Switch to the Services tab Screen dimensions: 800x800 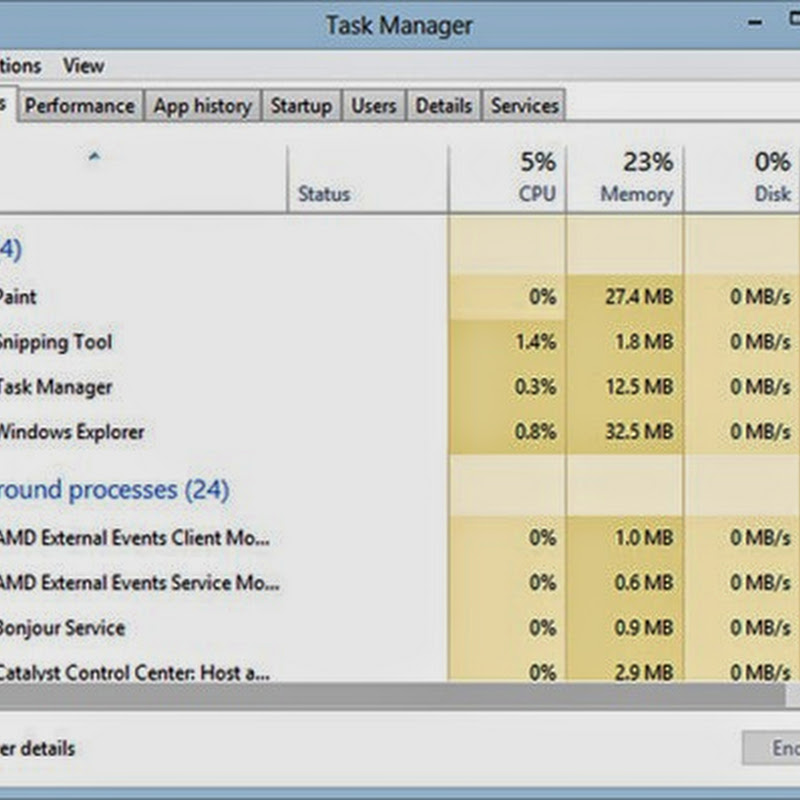click(x=524, y=106)
